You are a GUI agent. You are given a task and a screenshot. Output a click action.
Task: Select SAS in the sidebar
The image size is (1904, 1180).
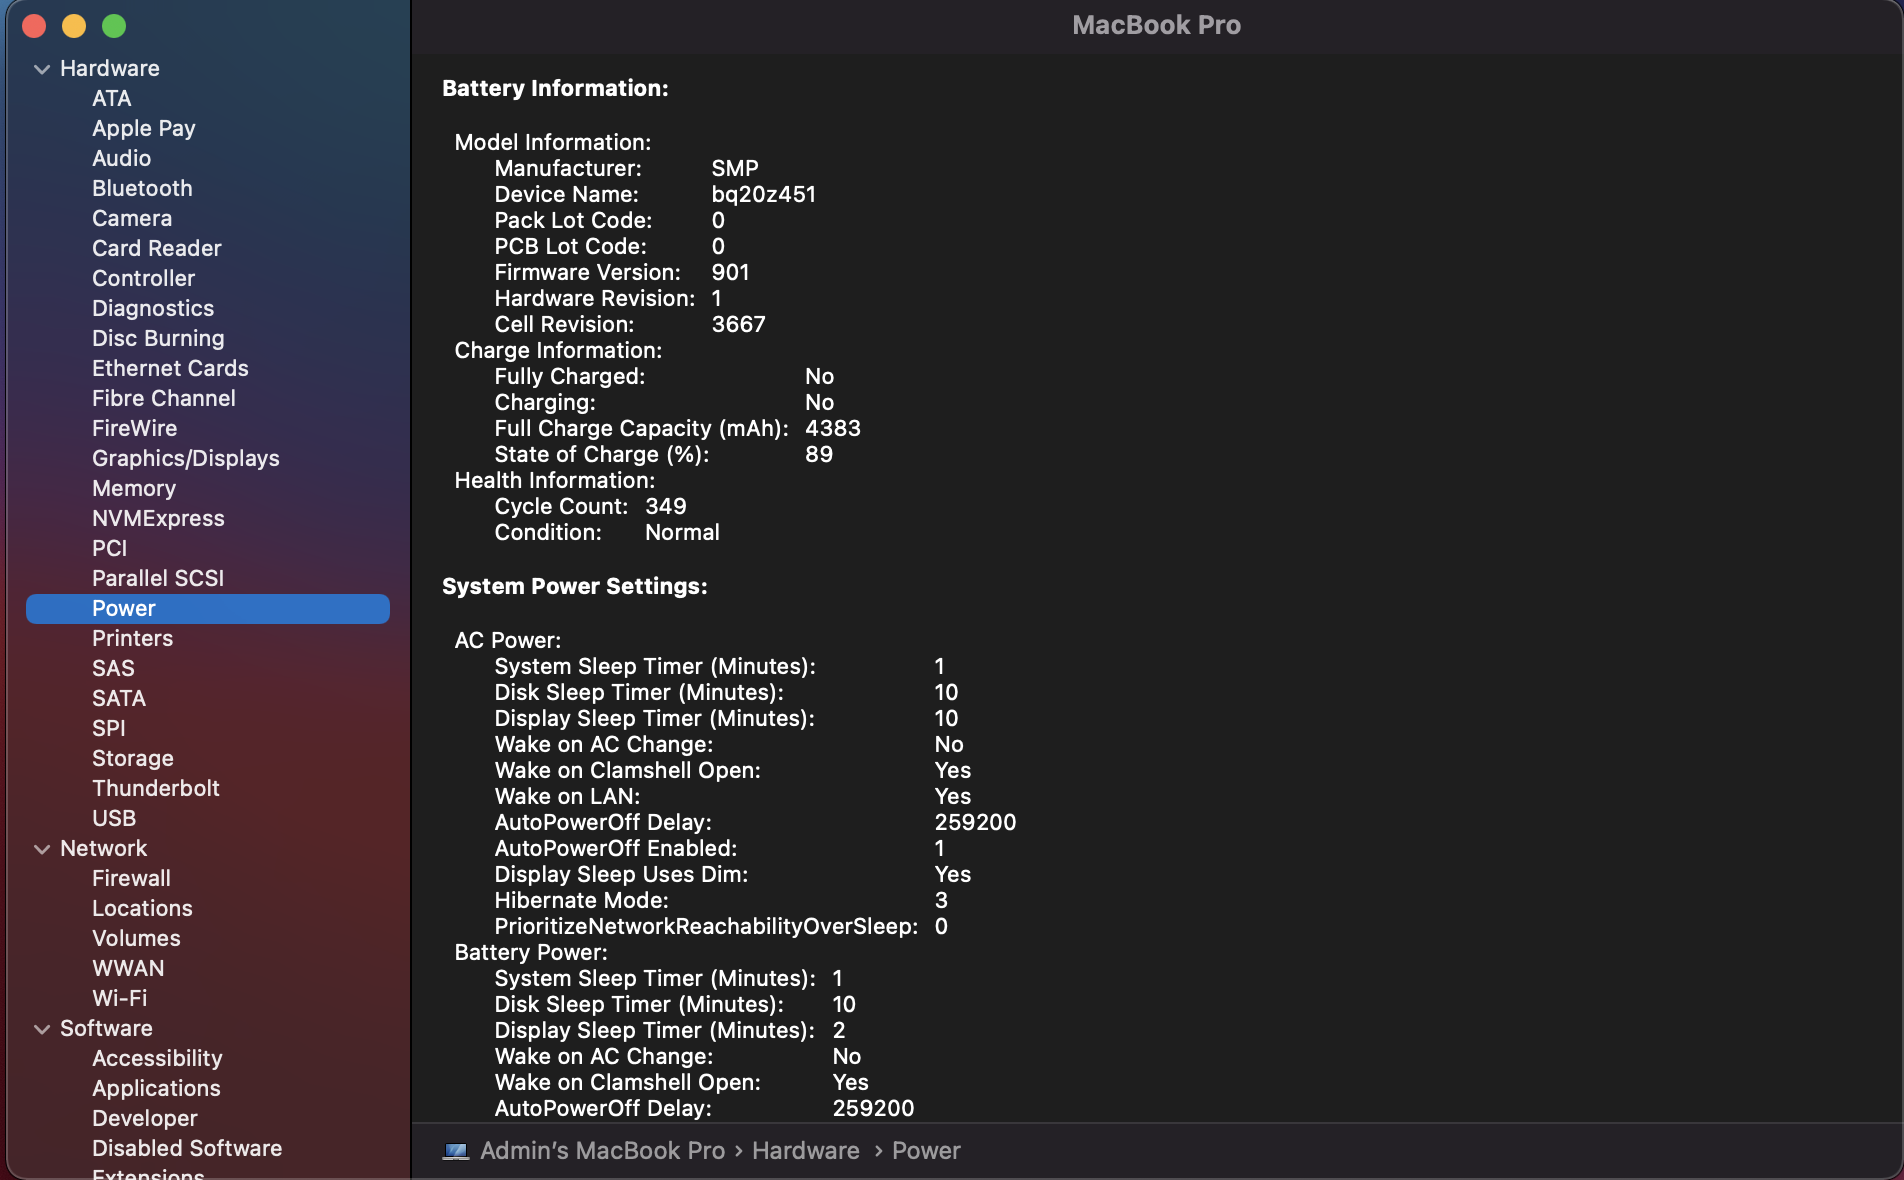pyautogui.click(x=113, y=668)
